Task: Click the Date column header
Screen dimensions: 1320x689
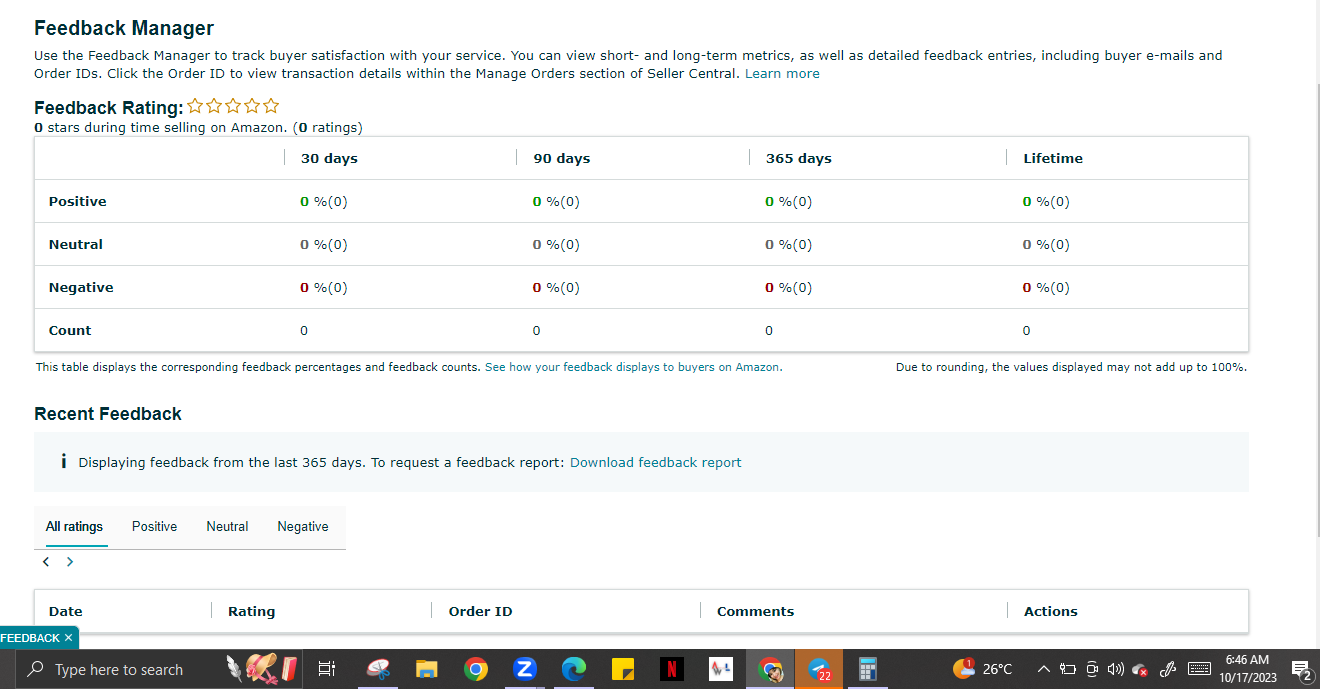Action: coord(66,611)
